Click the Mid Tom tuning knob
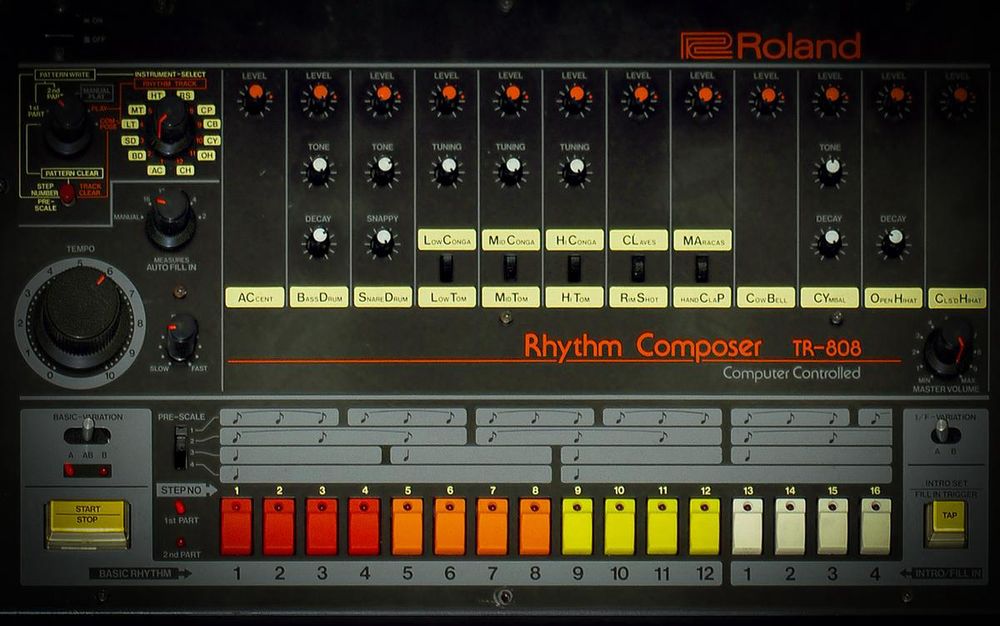This screenshot has width=1000, height=626. point(511,170)
